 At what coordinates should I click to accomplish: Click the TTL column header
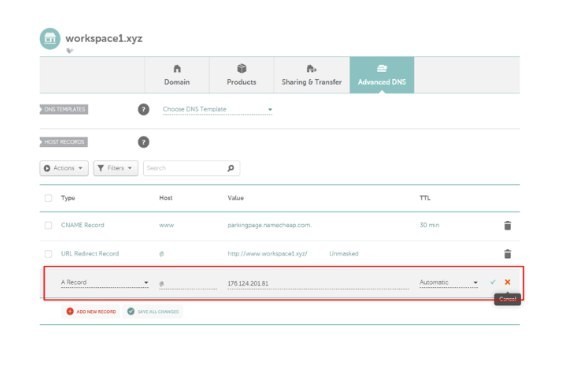(425, 198)
